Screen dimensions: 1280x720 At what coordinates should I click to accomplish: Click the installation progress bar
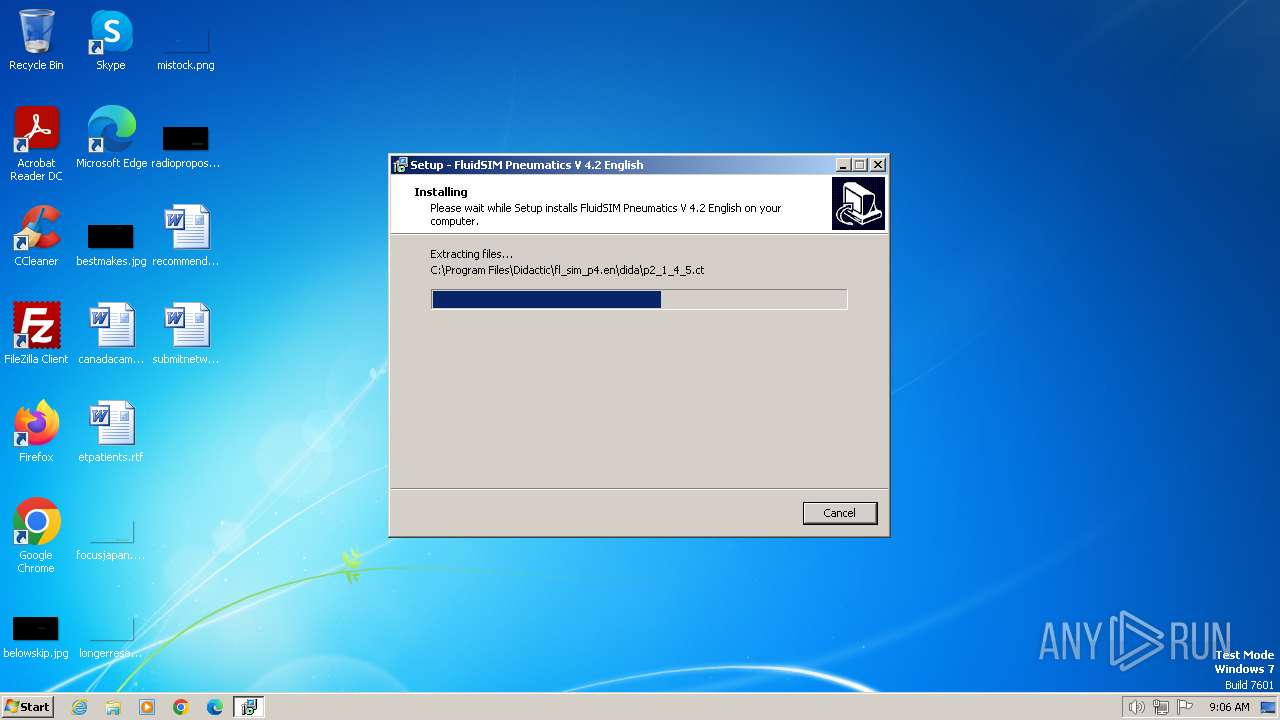coord(639,299)
